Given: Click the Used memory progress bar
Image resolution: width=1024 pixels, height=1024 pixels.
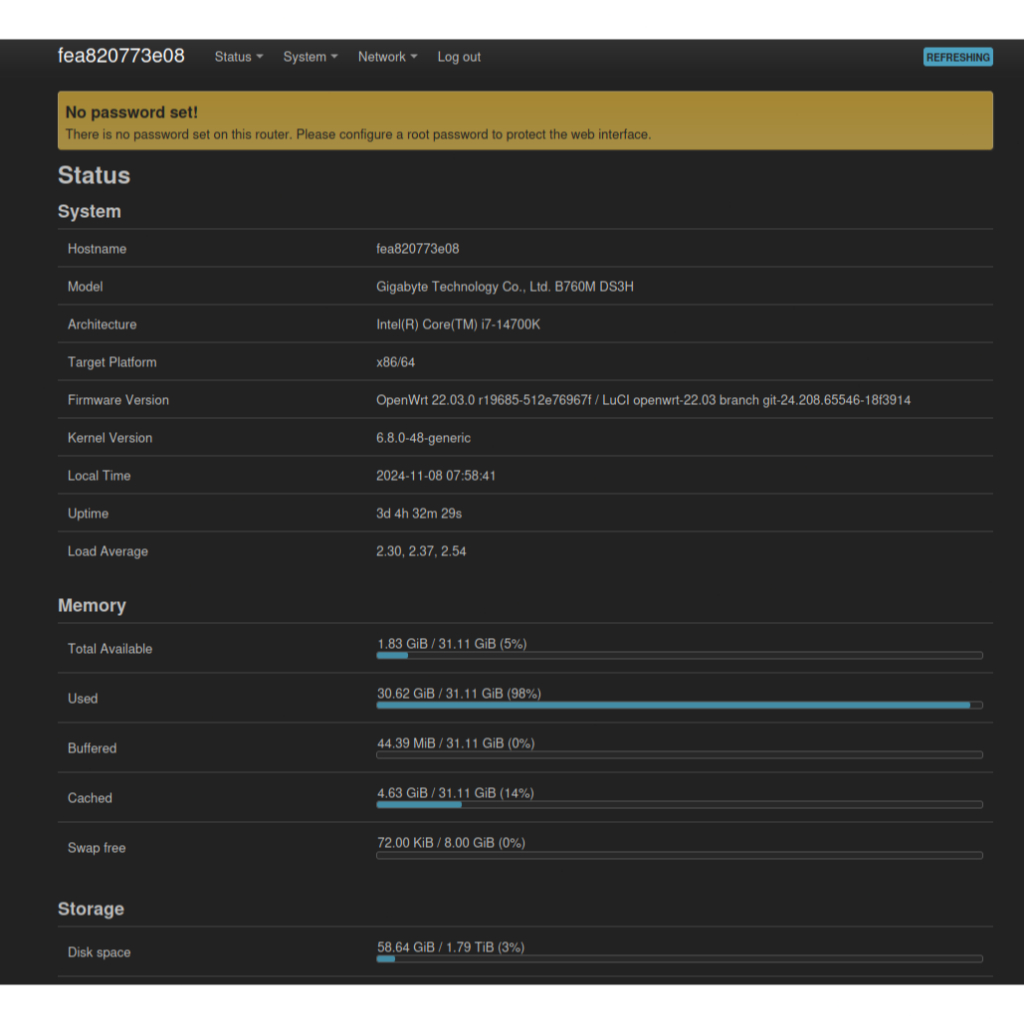Looking at the screenshot, I should pos(679,705).
